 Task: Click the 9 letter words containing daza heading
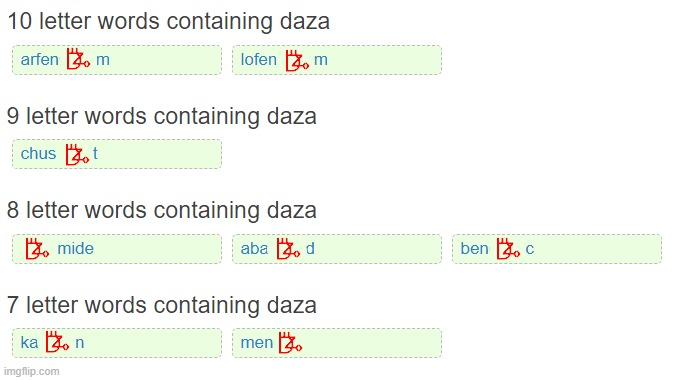(162, 116)
